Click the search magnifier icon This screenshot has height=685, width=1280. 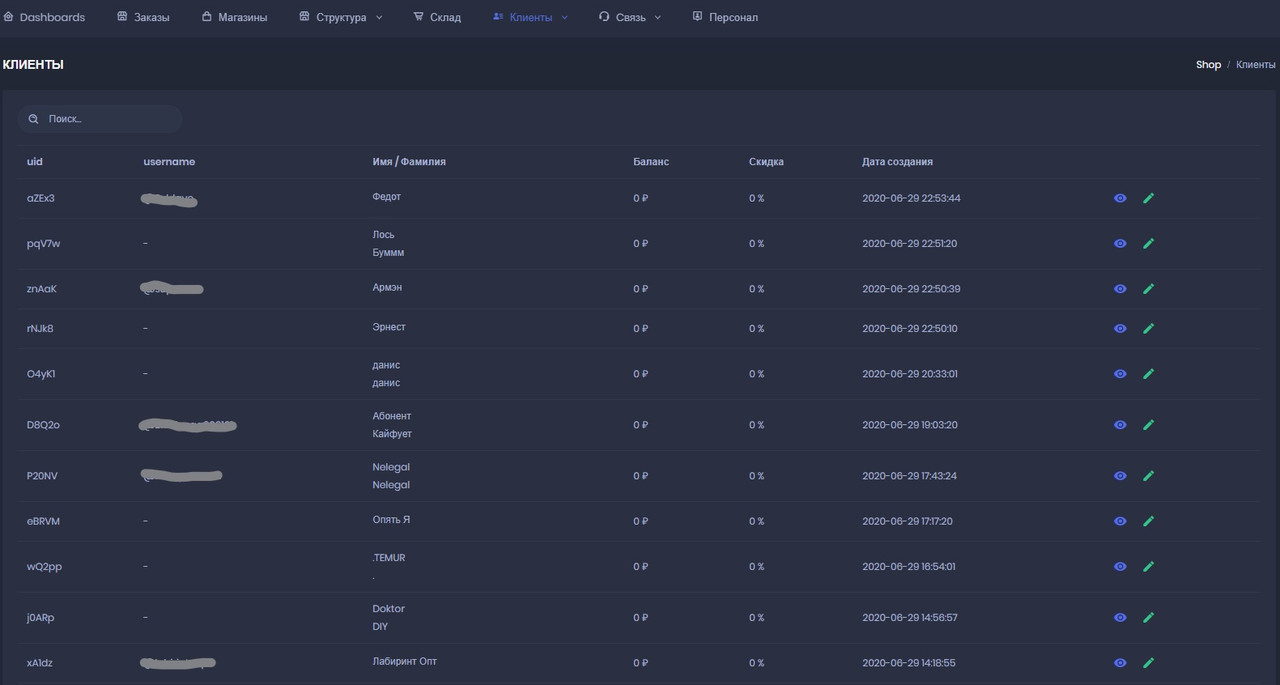tap(33, 119)
